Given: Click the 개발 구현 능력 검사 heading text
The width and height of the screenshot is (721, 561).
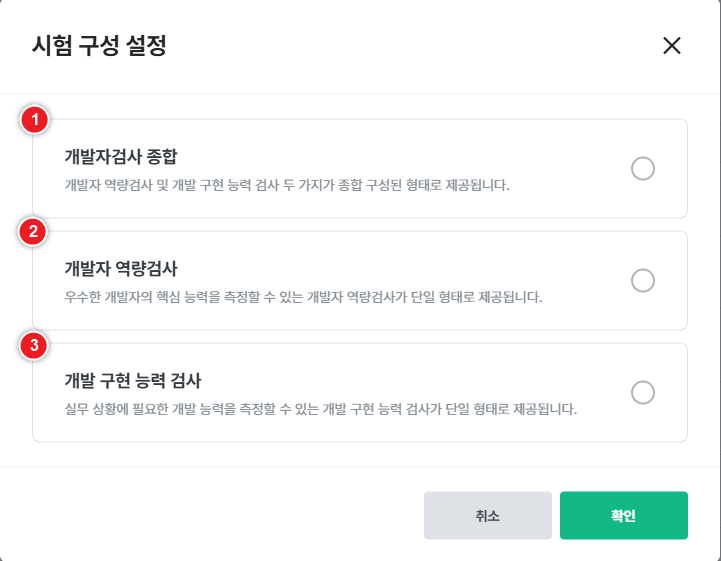Looking at the screenshot, I should tap(133, 380).
